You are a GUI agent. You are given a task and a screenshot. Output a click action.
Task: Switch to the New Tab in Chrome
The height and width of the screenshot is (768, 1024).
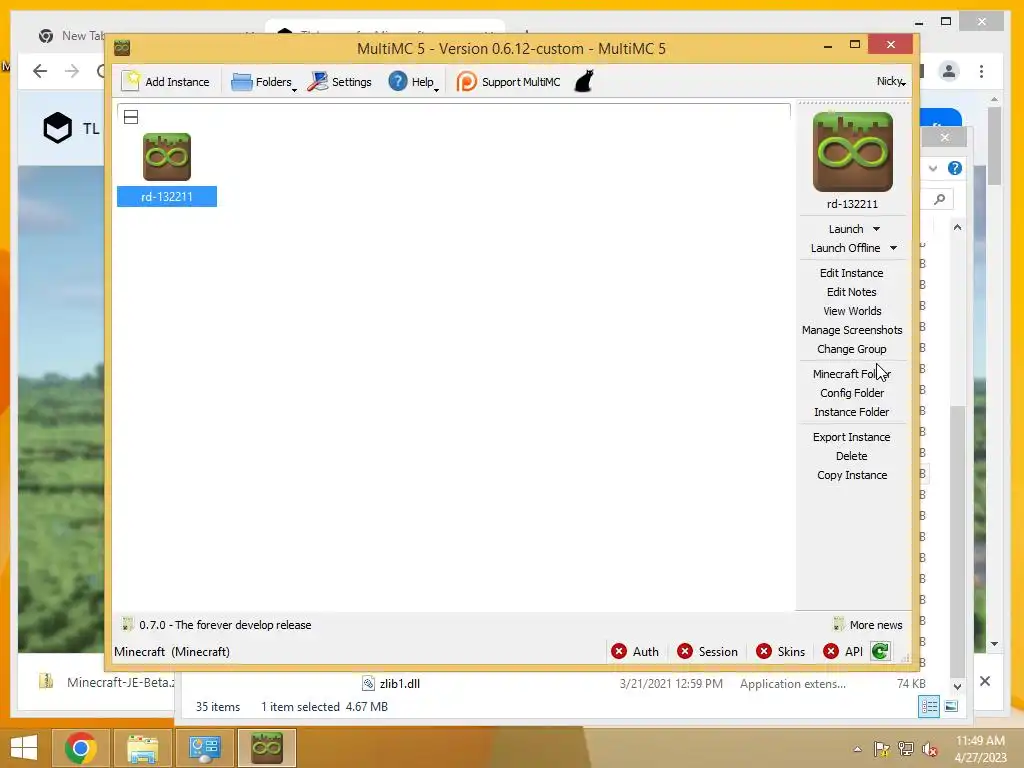(70, 35)
